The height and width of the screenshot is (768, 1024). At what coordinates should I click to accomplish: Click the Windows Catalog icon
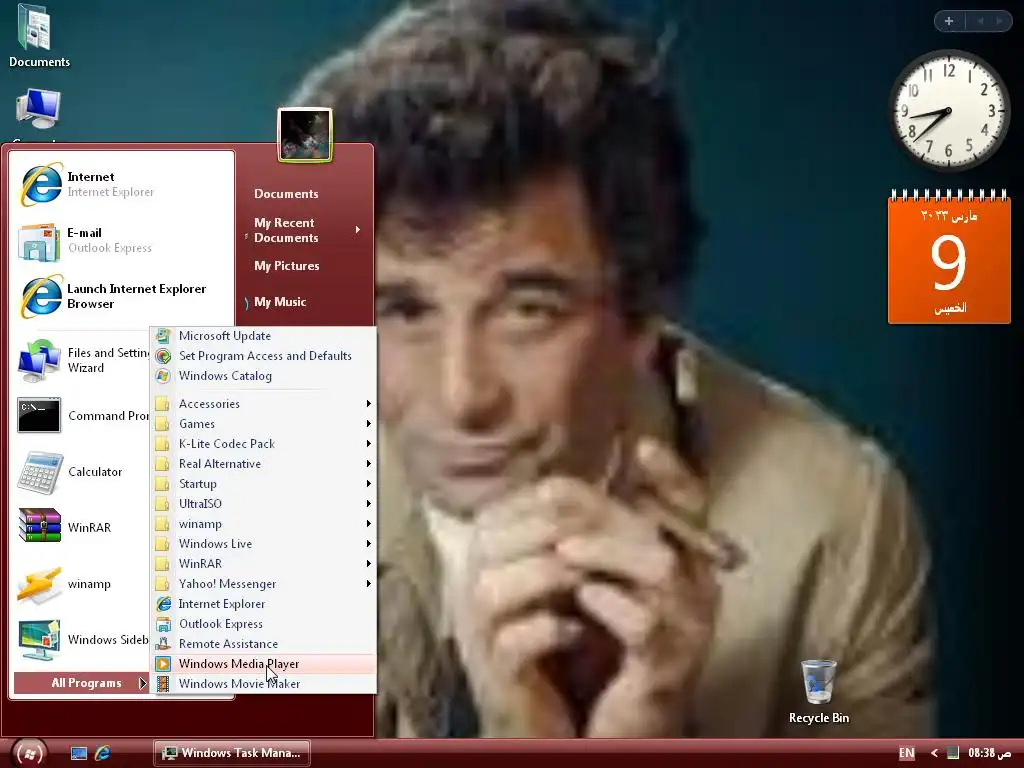[163, 376]
